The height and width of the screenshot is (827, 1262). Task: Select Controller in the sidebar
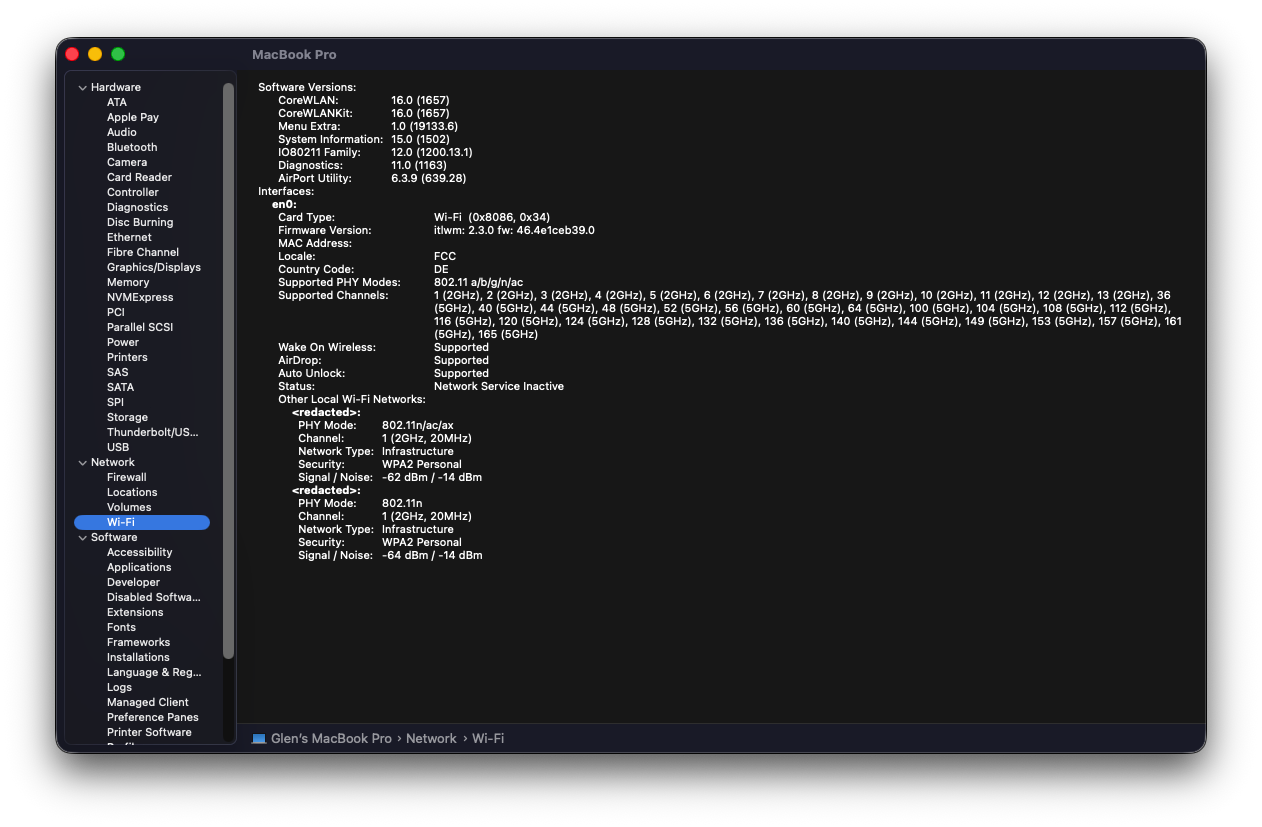(x=133, y=192)
